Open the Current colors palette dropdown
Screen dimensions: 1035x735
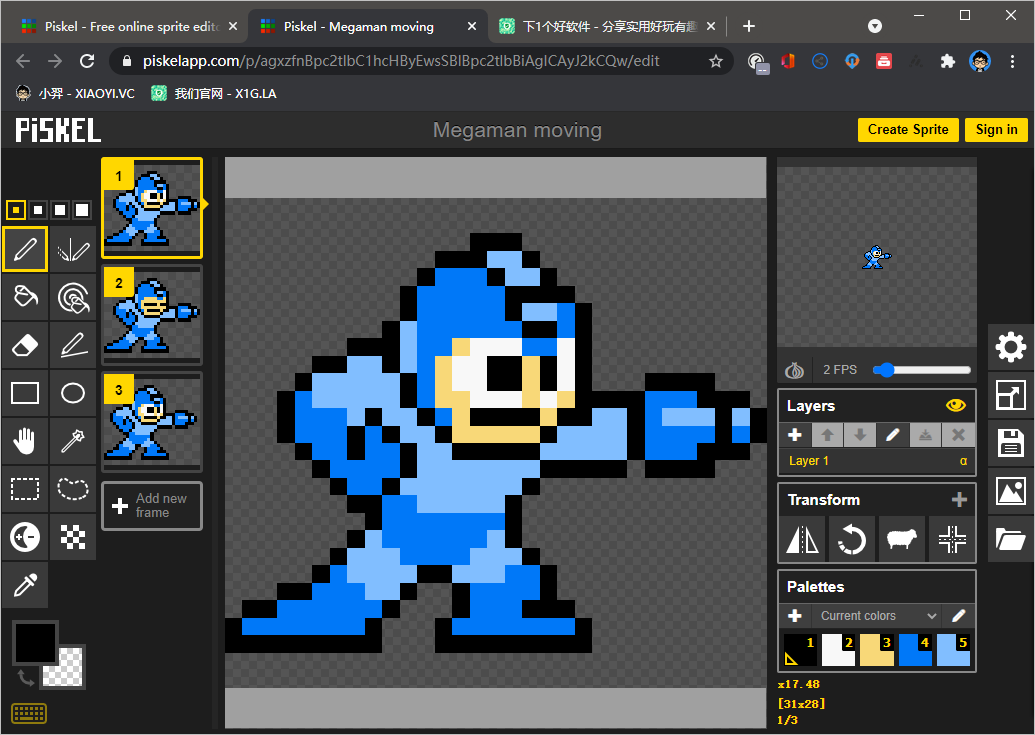tap(877, 616)
